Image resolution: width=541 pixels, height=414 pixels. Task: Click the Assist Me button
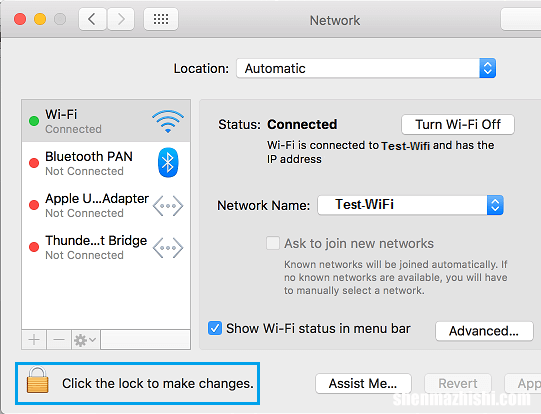point(363,383)
